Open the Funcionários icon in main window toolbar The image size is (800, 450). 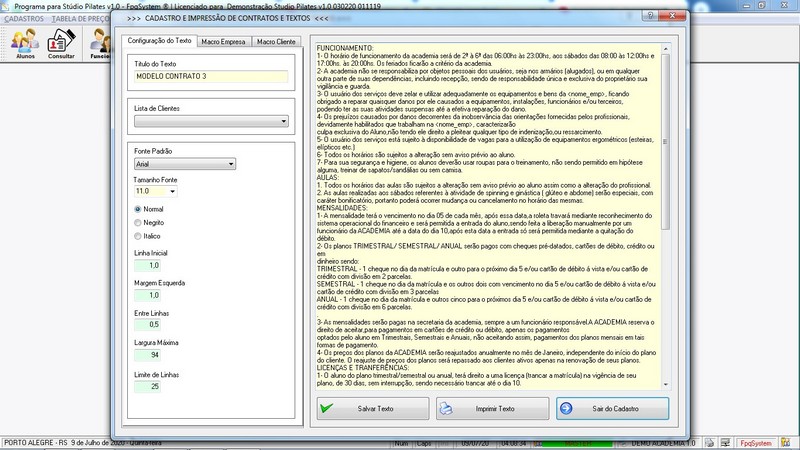pos(100,44)
